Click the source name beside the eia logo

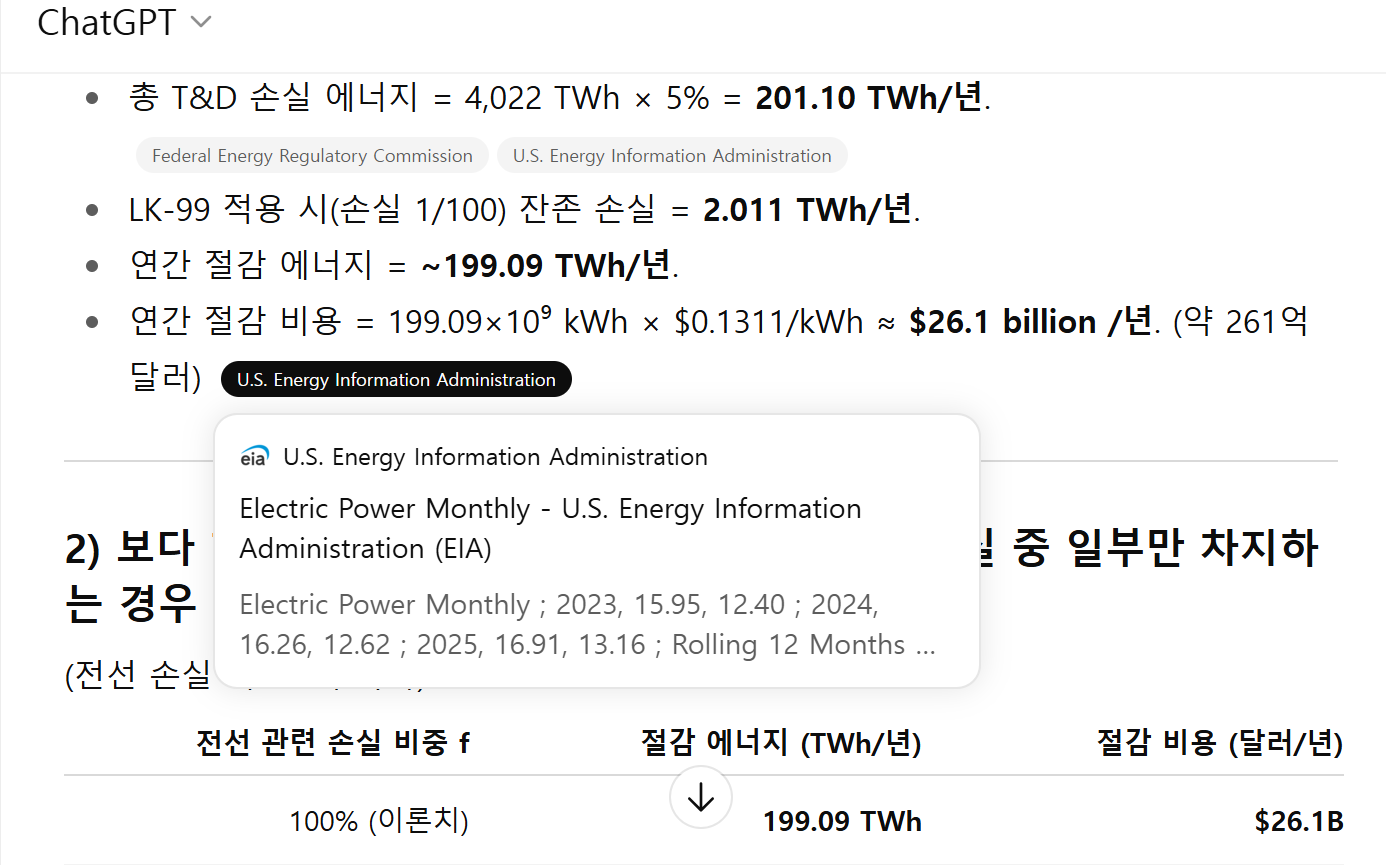[495, 457]
